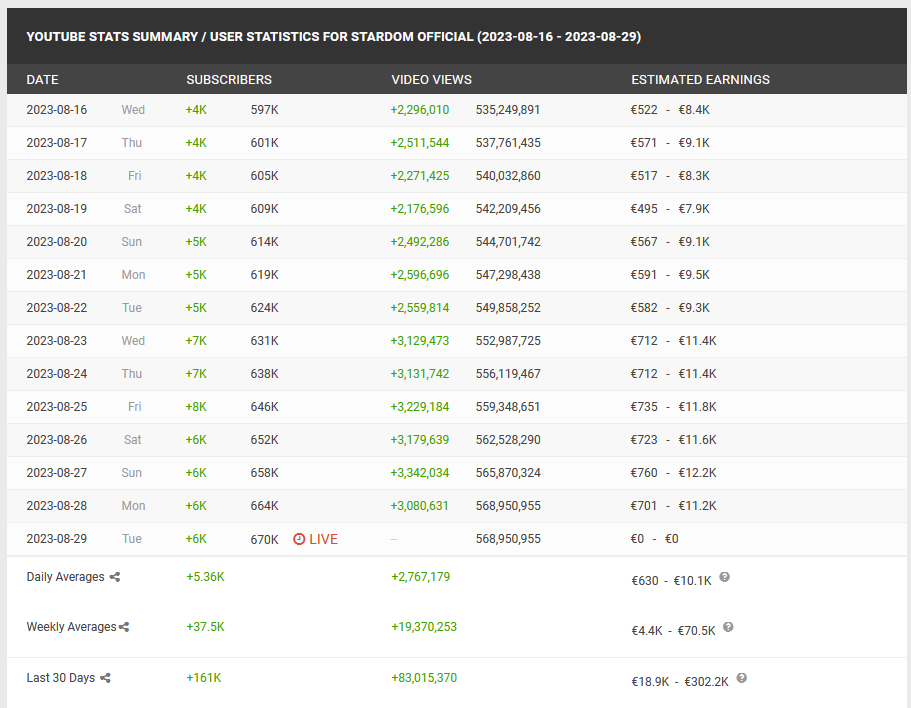Select the 2023-08-28 date cell
The image size is (911, 708).
click(x=56, y=506)
